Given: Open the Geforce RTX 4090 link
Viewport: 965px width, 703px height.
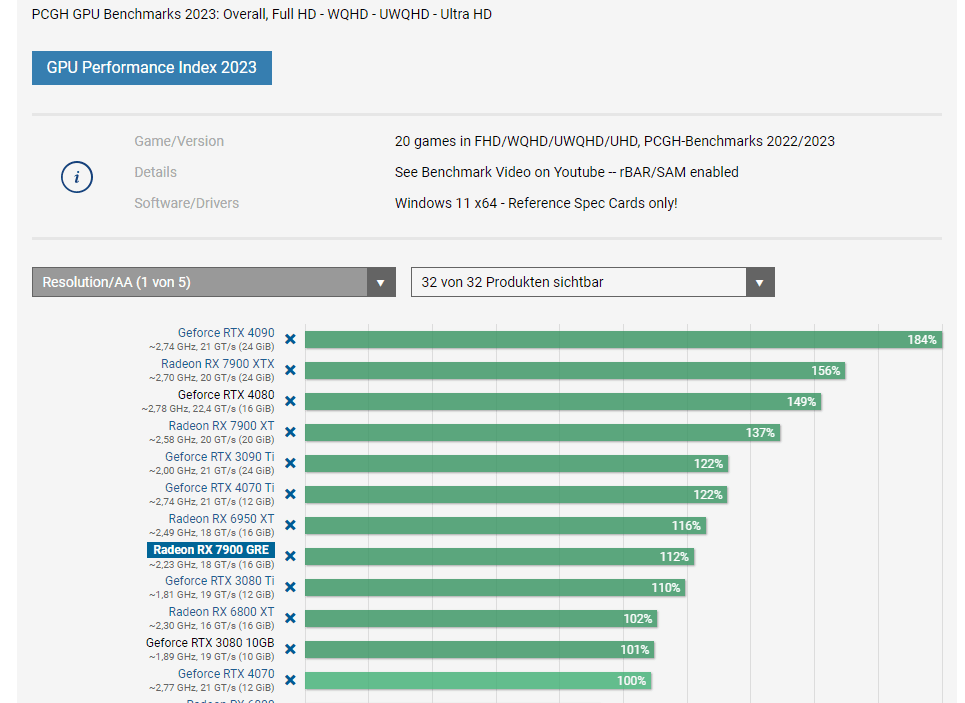Looking at the screenshot, I should click(226, 332).
